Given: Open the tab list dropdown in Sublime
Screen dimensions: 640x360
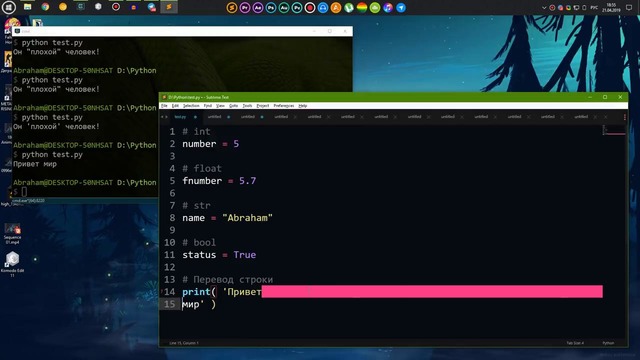Looking at the screenshot, I should (x=624, y=117).
